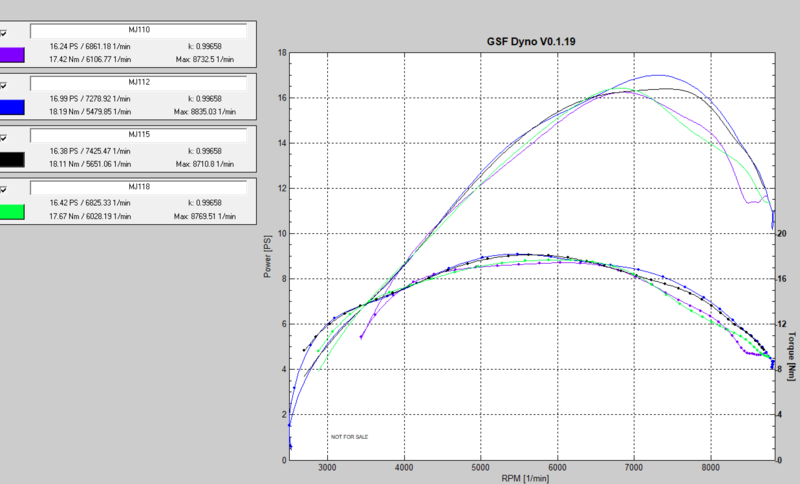Image resolution: width=800 pixels, height=484 pixels.
Task: Click the green MJ118 color swatch
Action: point(12,212)
